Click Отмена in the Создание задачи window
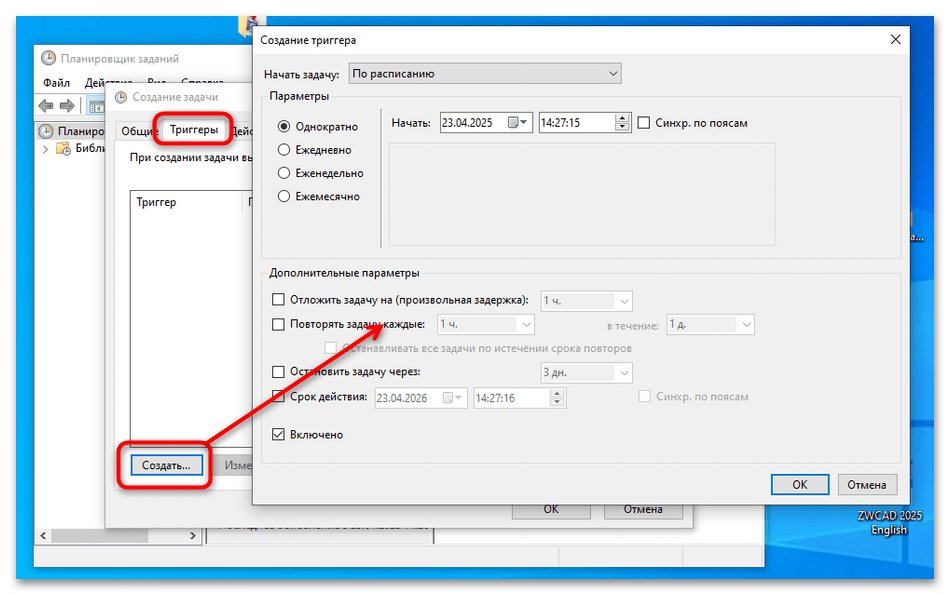The width and height of the screenshot is (950, 595). pyautogui.click(x=643, y=510)
